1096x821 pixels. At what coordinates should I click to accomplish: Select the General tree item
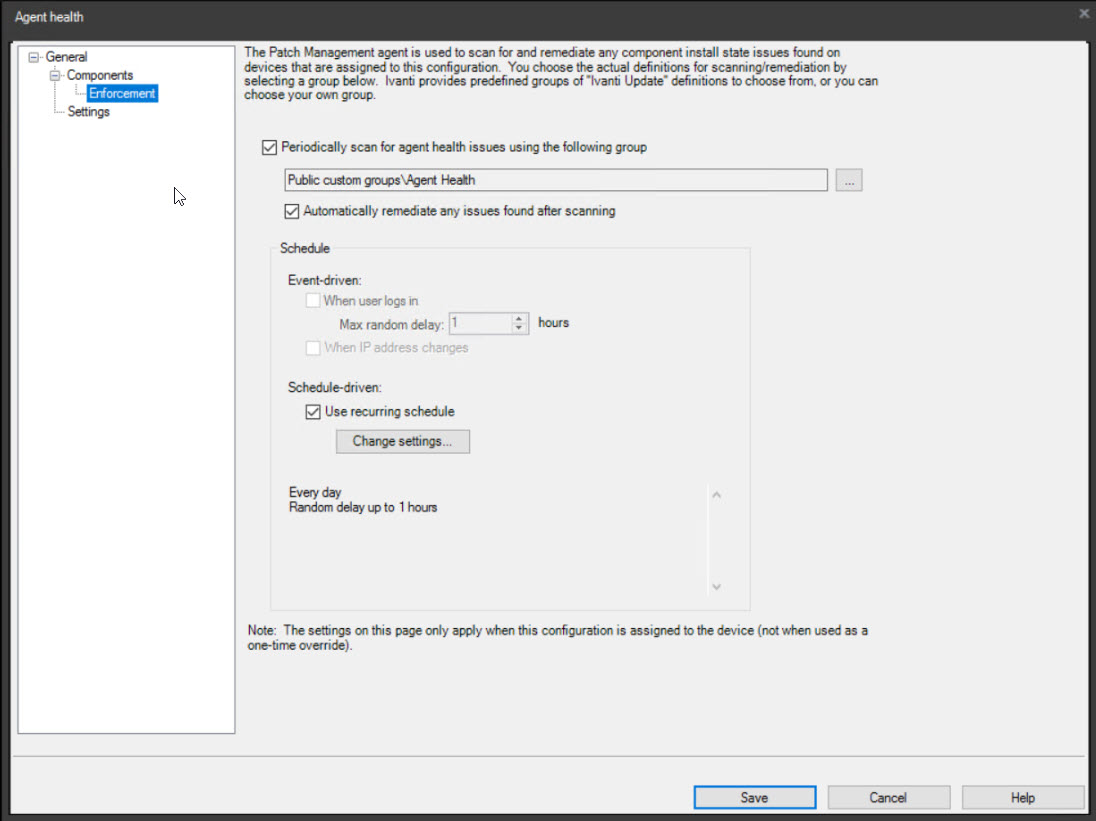point(66,57)
